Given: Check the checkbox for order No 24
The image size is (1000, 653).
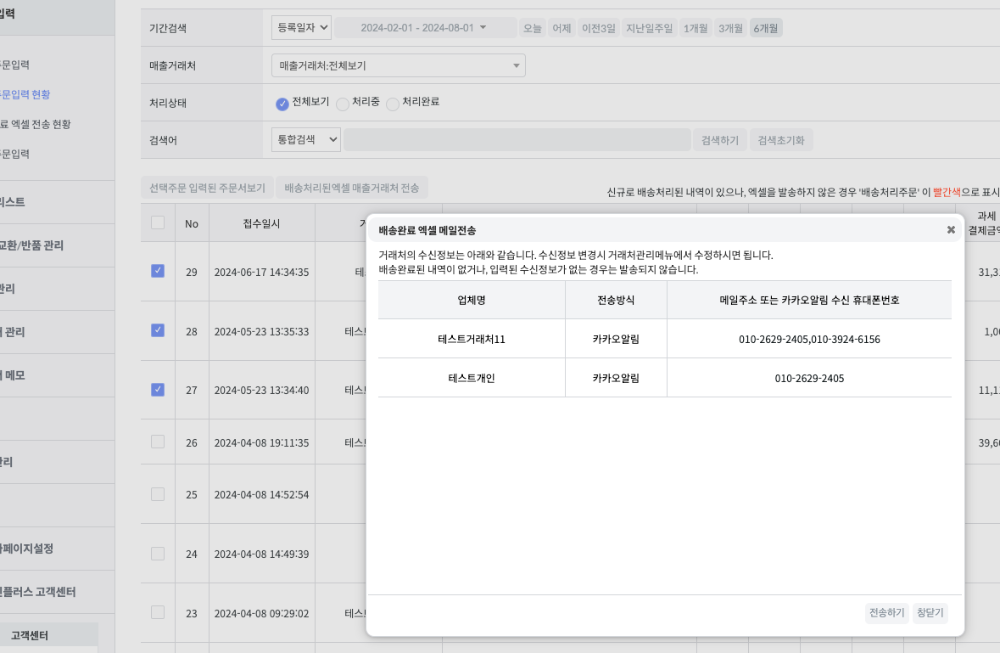Looking at the screenshot, I should pyautogui.click(x=158, y=553).
